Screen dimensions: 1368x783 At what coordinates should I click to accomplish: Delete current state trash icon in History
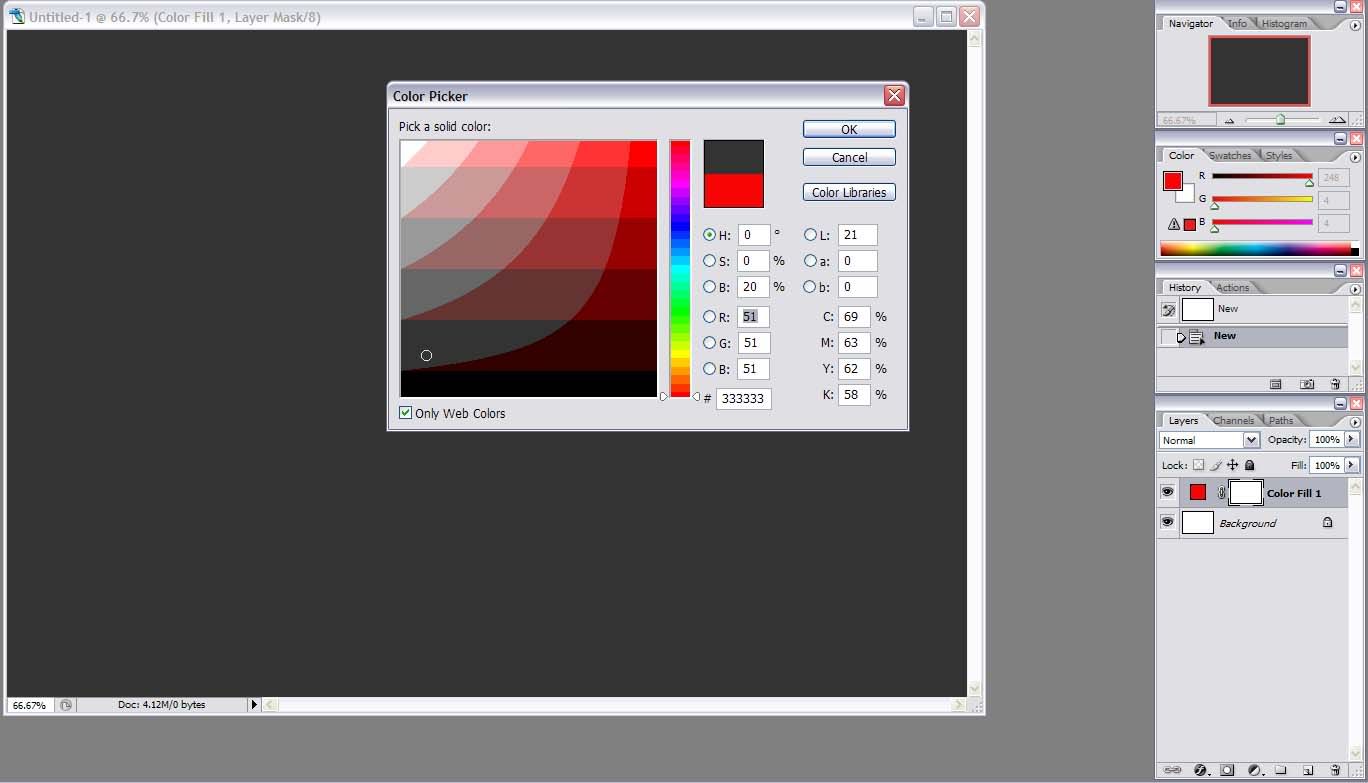click(1335, 384)
